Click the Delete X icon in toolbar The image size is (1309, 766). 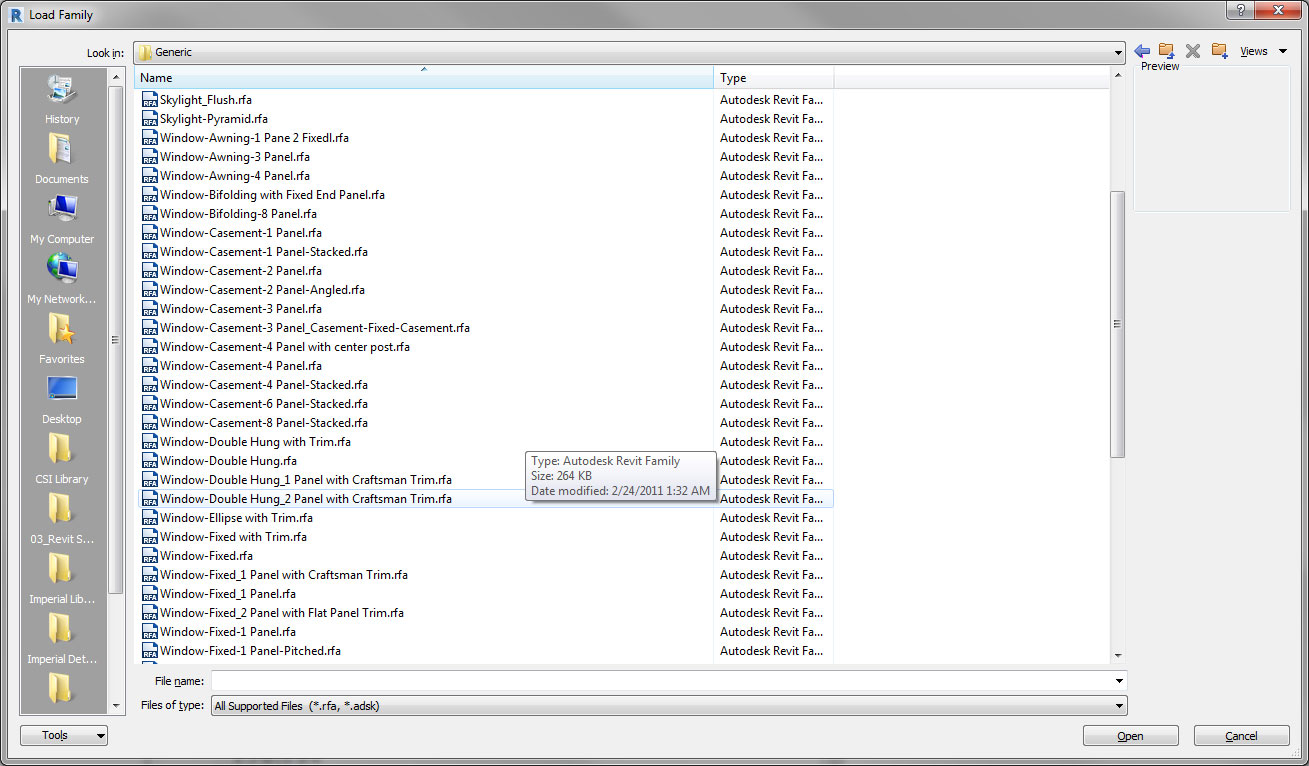(1192, 51)
